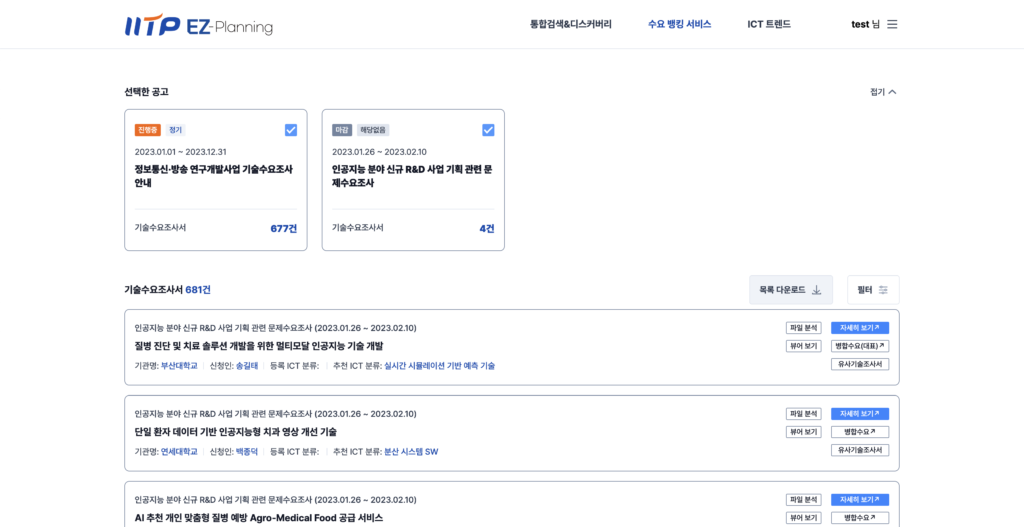Click the IITP EZ-Planning logo
This screenshot has width=1024, height=527.
pyautogui.click(x=198, y=25)
